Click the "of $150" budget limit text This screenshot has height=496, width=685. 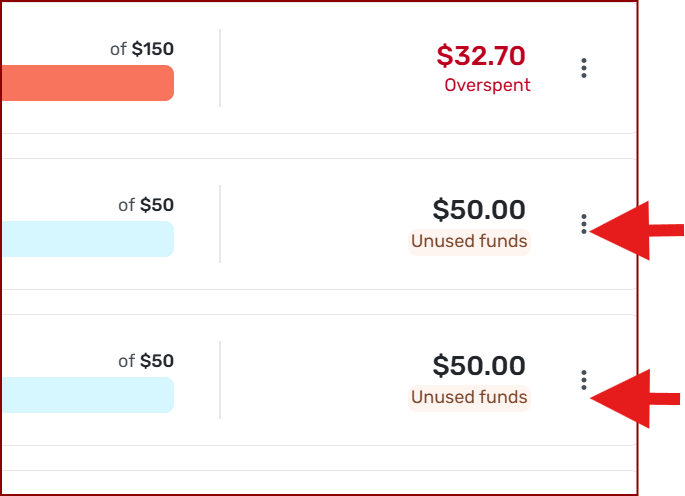pos(149,48)
